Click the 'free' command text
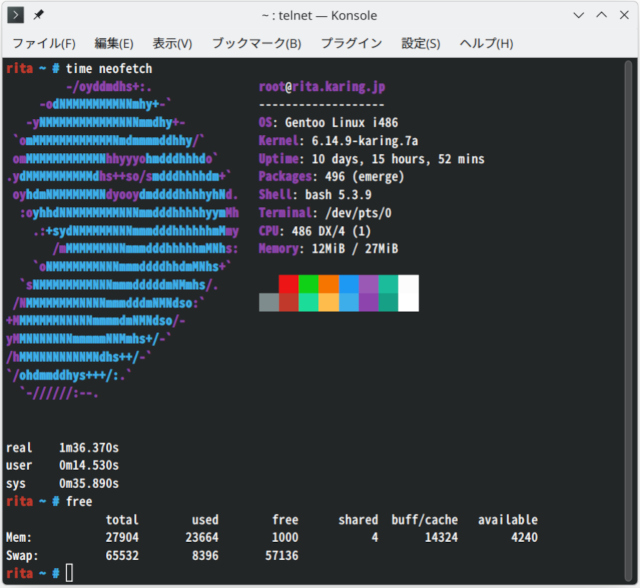The width and height of the screenshot is (640, 588). point(79,501)
